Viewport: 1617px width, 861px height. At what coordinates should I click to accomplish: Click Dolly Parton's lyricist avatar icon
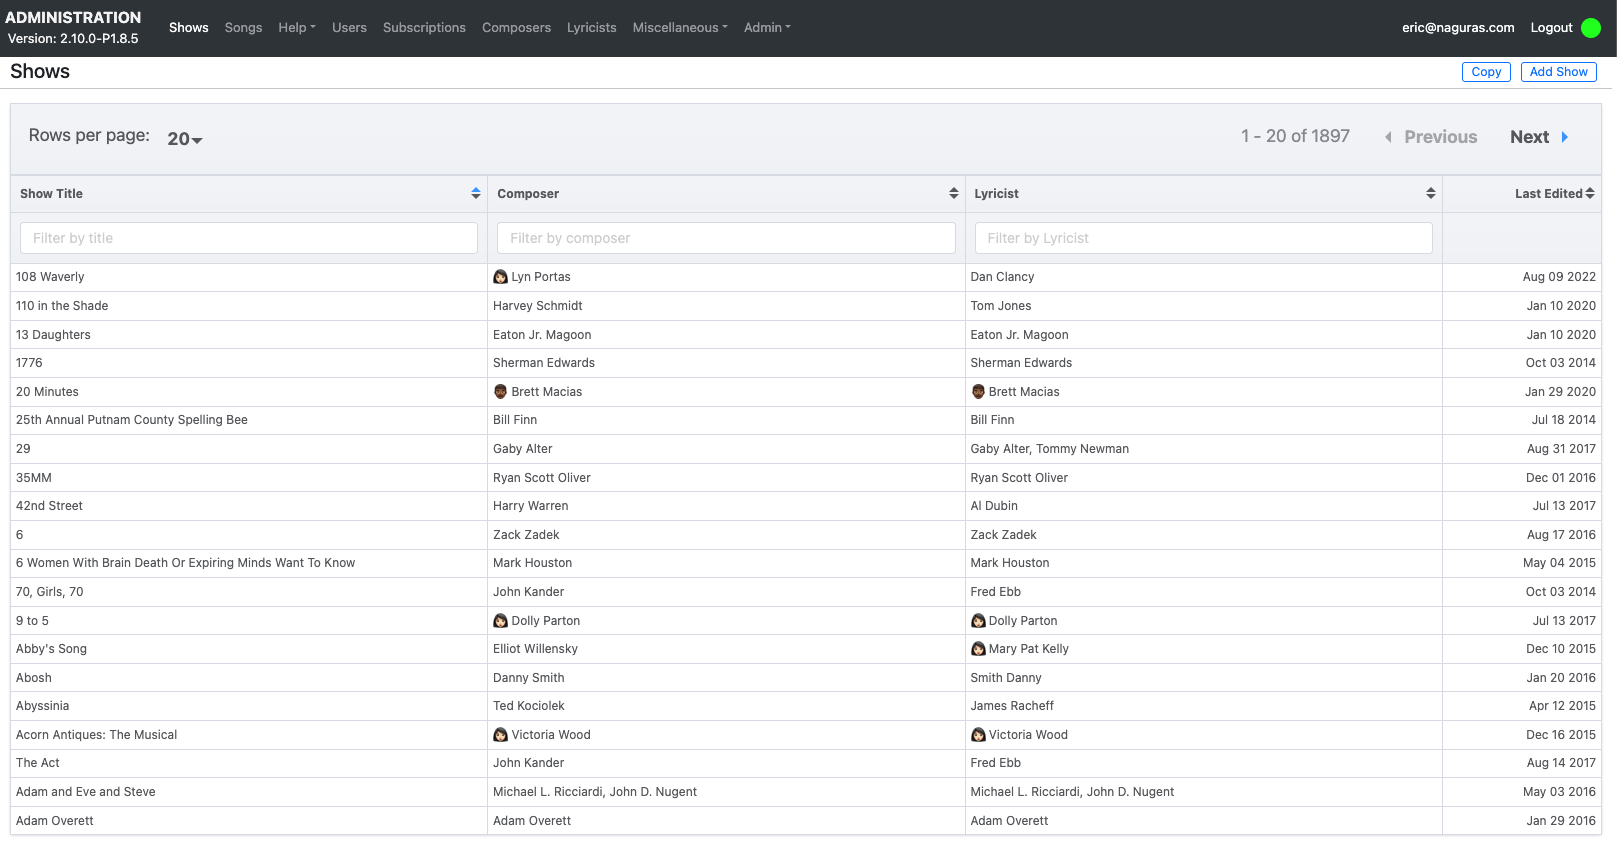click(x=978, y=621)
